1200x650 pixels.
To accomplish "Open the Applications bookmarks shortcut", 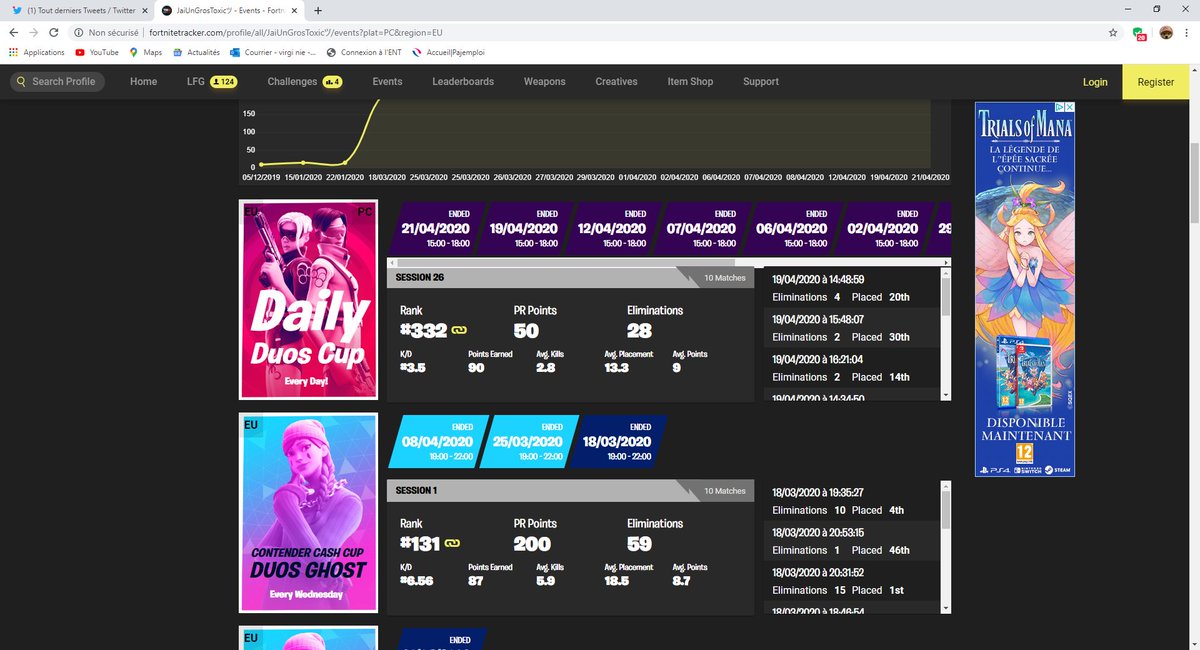I will point(36,52).
